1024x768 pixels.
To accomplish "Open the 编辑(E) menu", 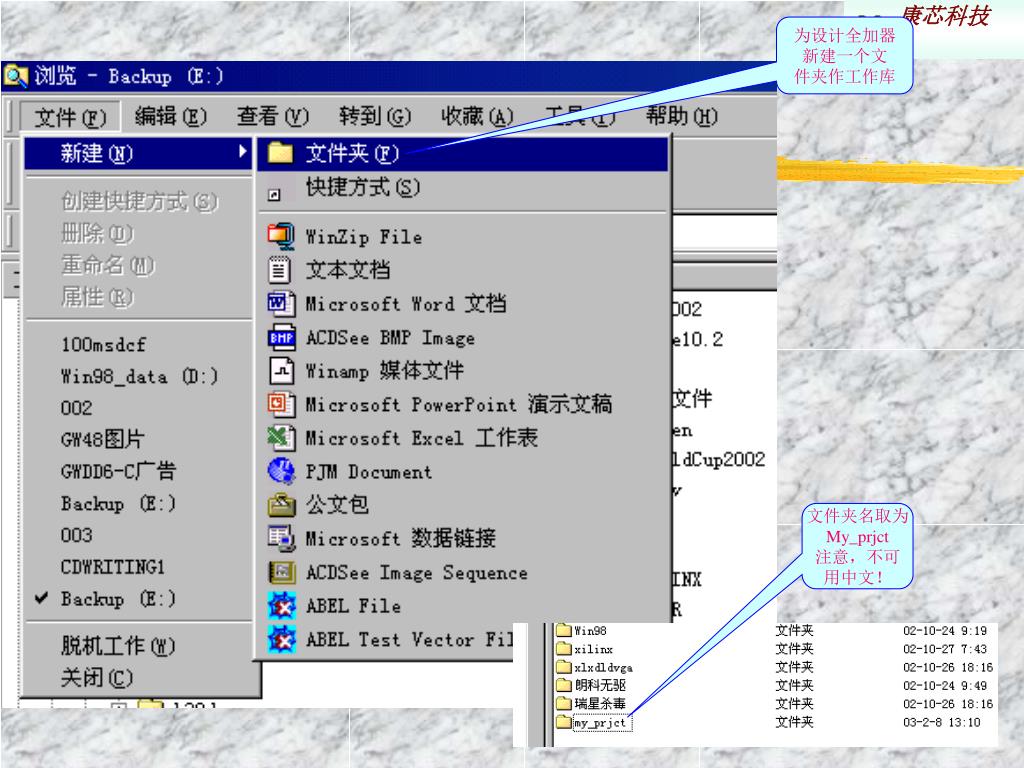I will coord(170,117).
